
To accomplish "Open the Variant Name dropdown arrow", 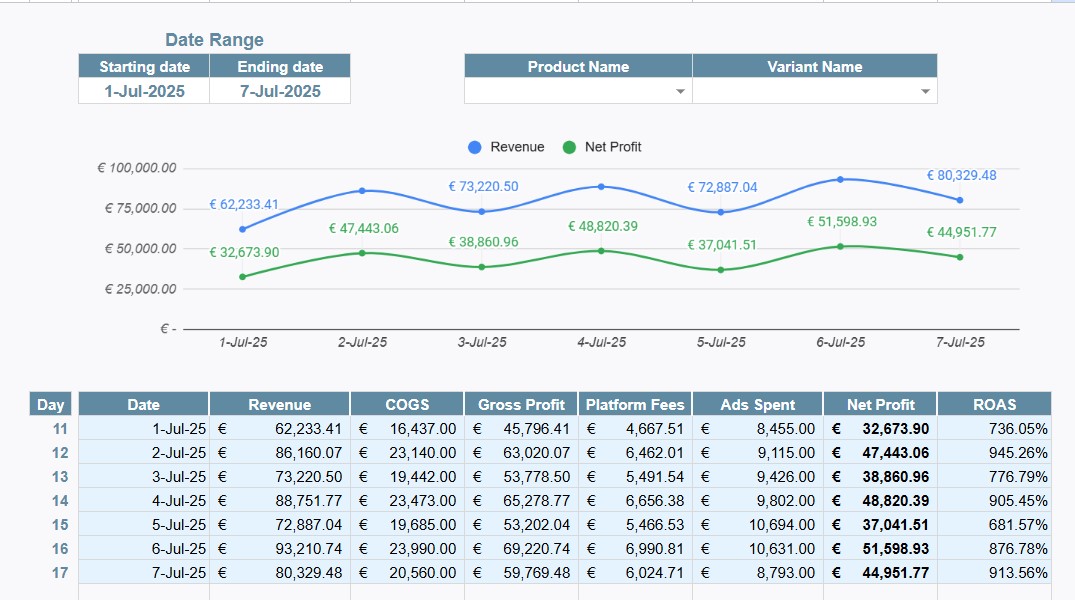I will [x=925, y=91].
